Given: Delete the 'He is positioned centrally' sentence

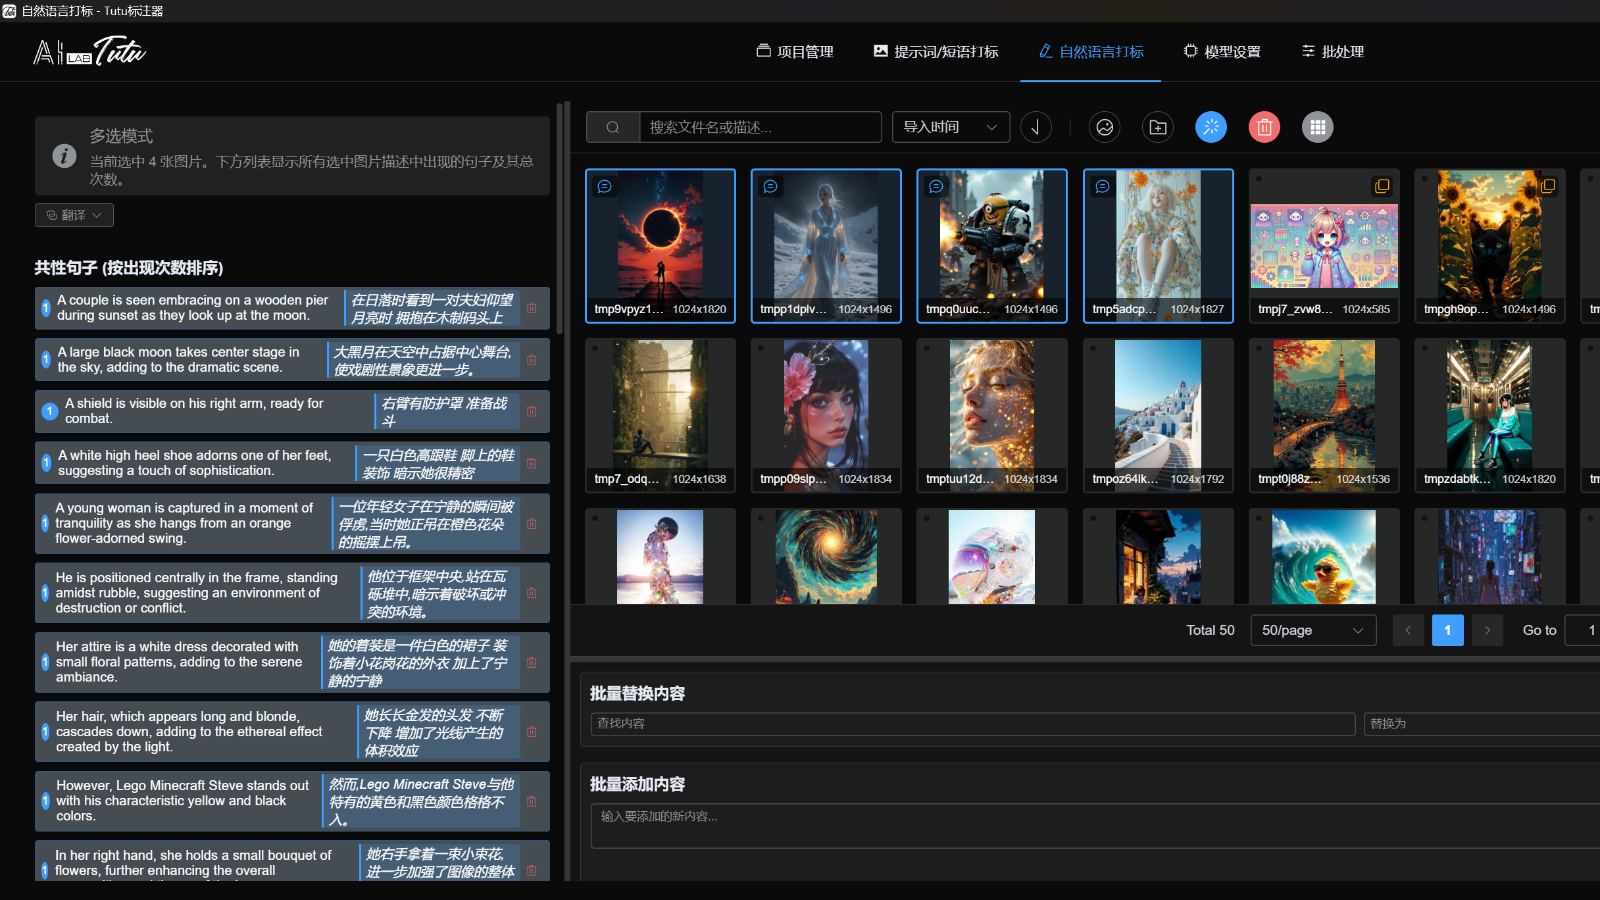Looking at the screenshot, I should click(x=532, y=593).
